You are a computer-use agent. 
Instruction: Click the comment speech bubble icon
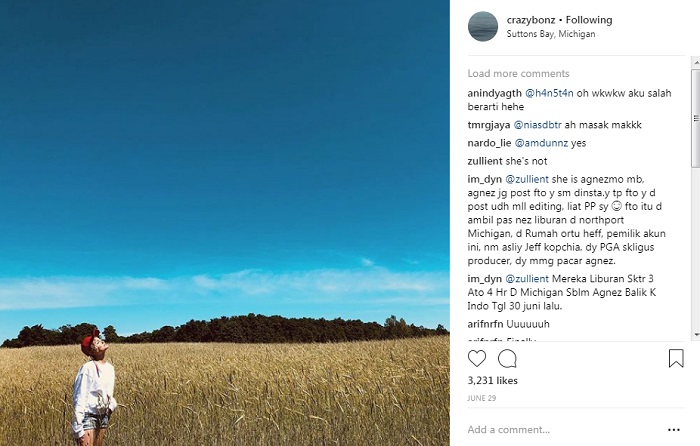click(x=507, y=358)
